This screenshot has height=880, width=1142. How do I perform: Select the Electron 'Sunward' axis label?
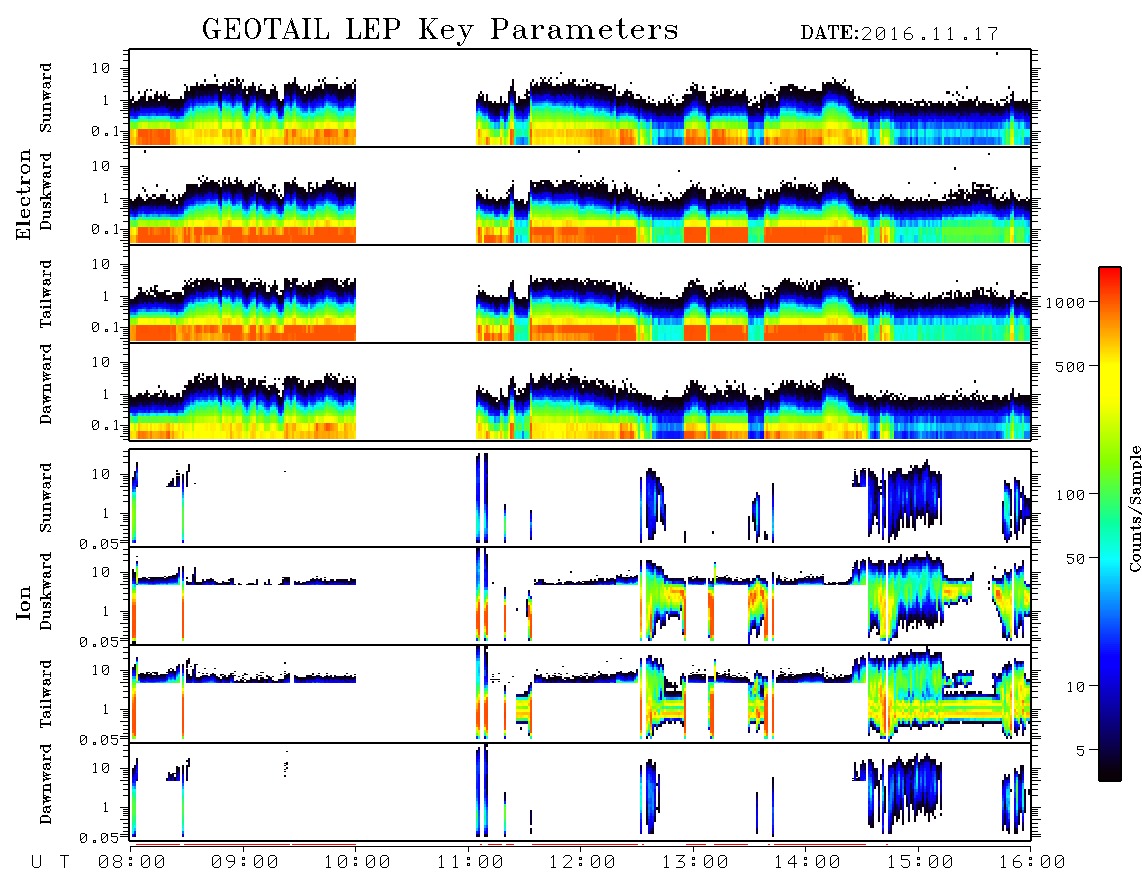[x=46, y=98]
